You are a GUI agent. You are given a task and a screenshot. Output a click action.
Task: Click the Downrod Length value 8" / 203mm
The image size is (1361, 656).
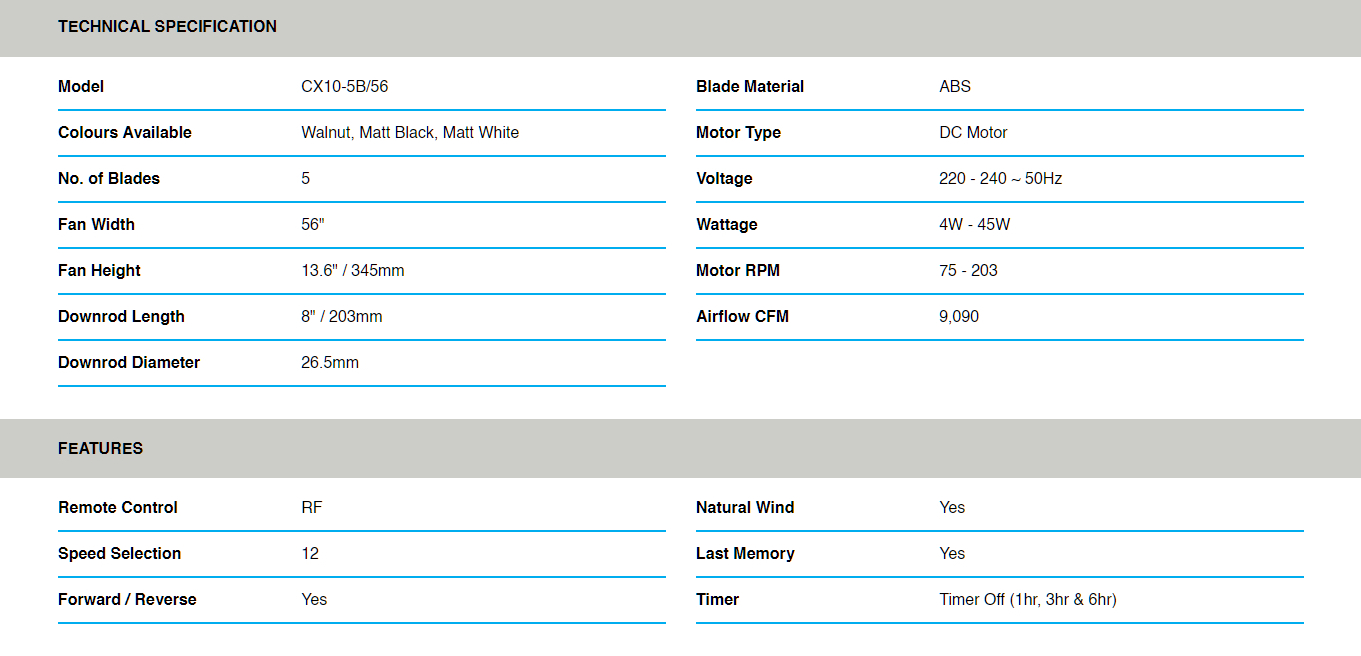(x=341, y=317)
